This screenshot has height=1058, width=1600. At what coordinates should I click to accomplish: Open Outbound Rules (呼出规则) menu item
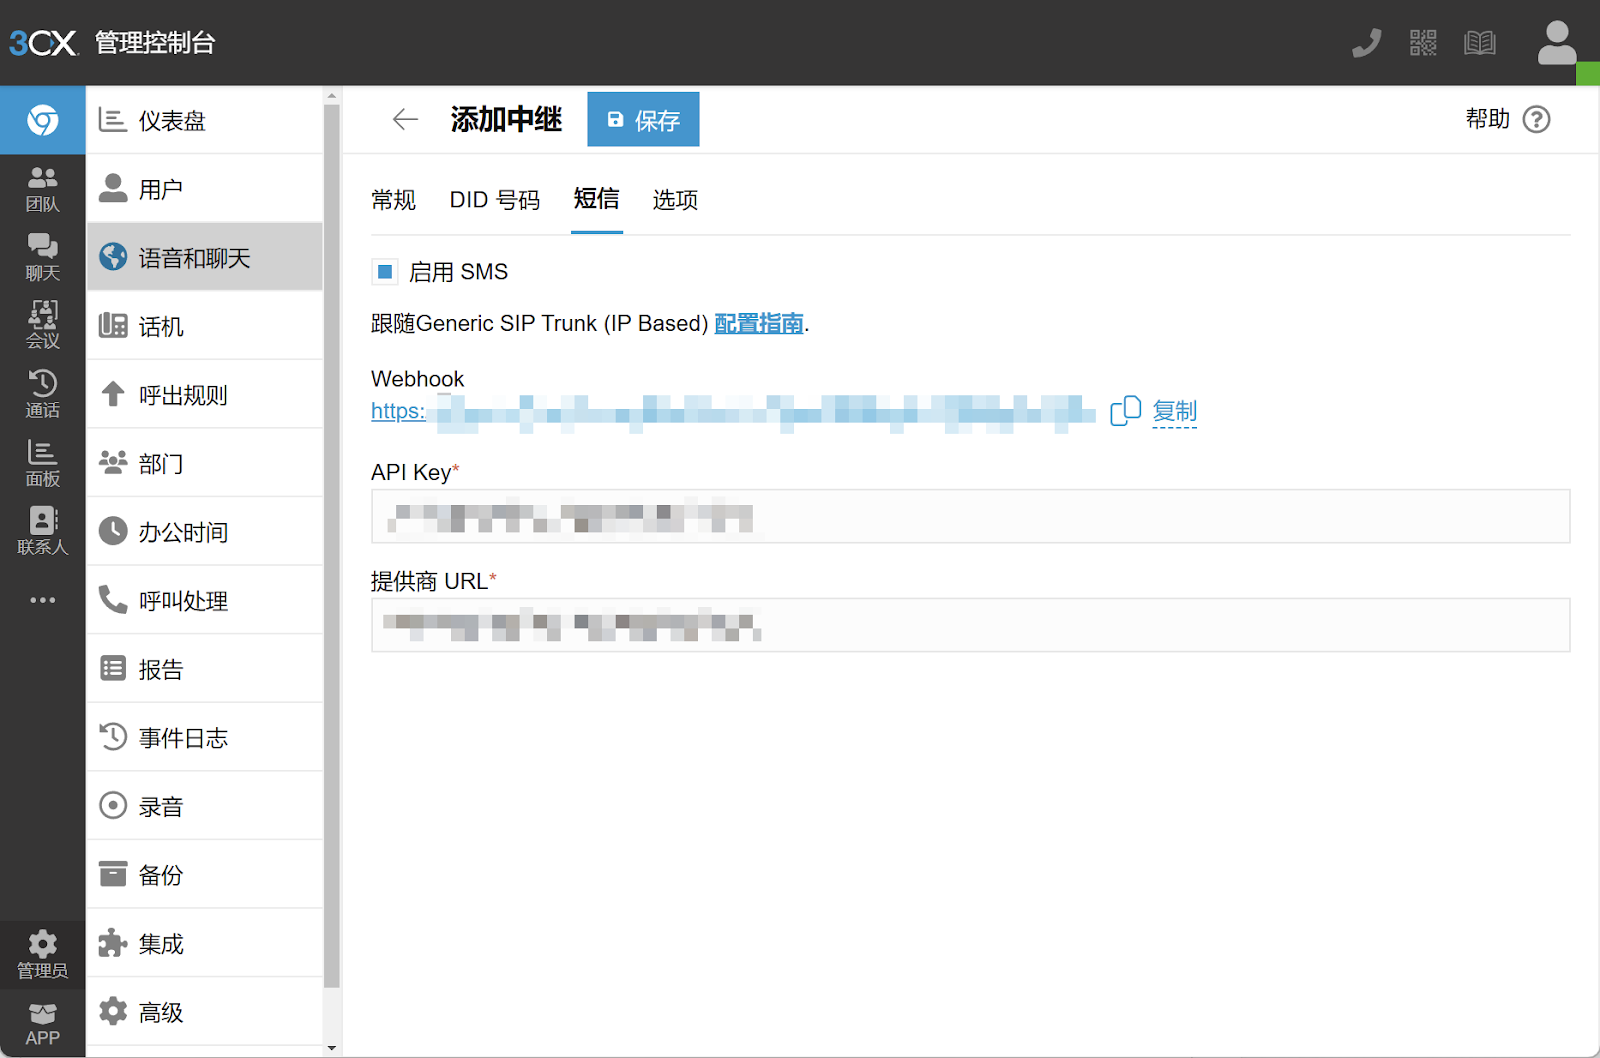205,395
